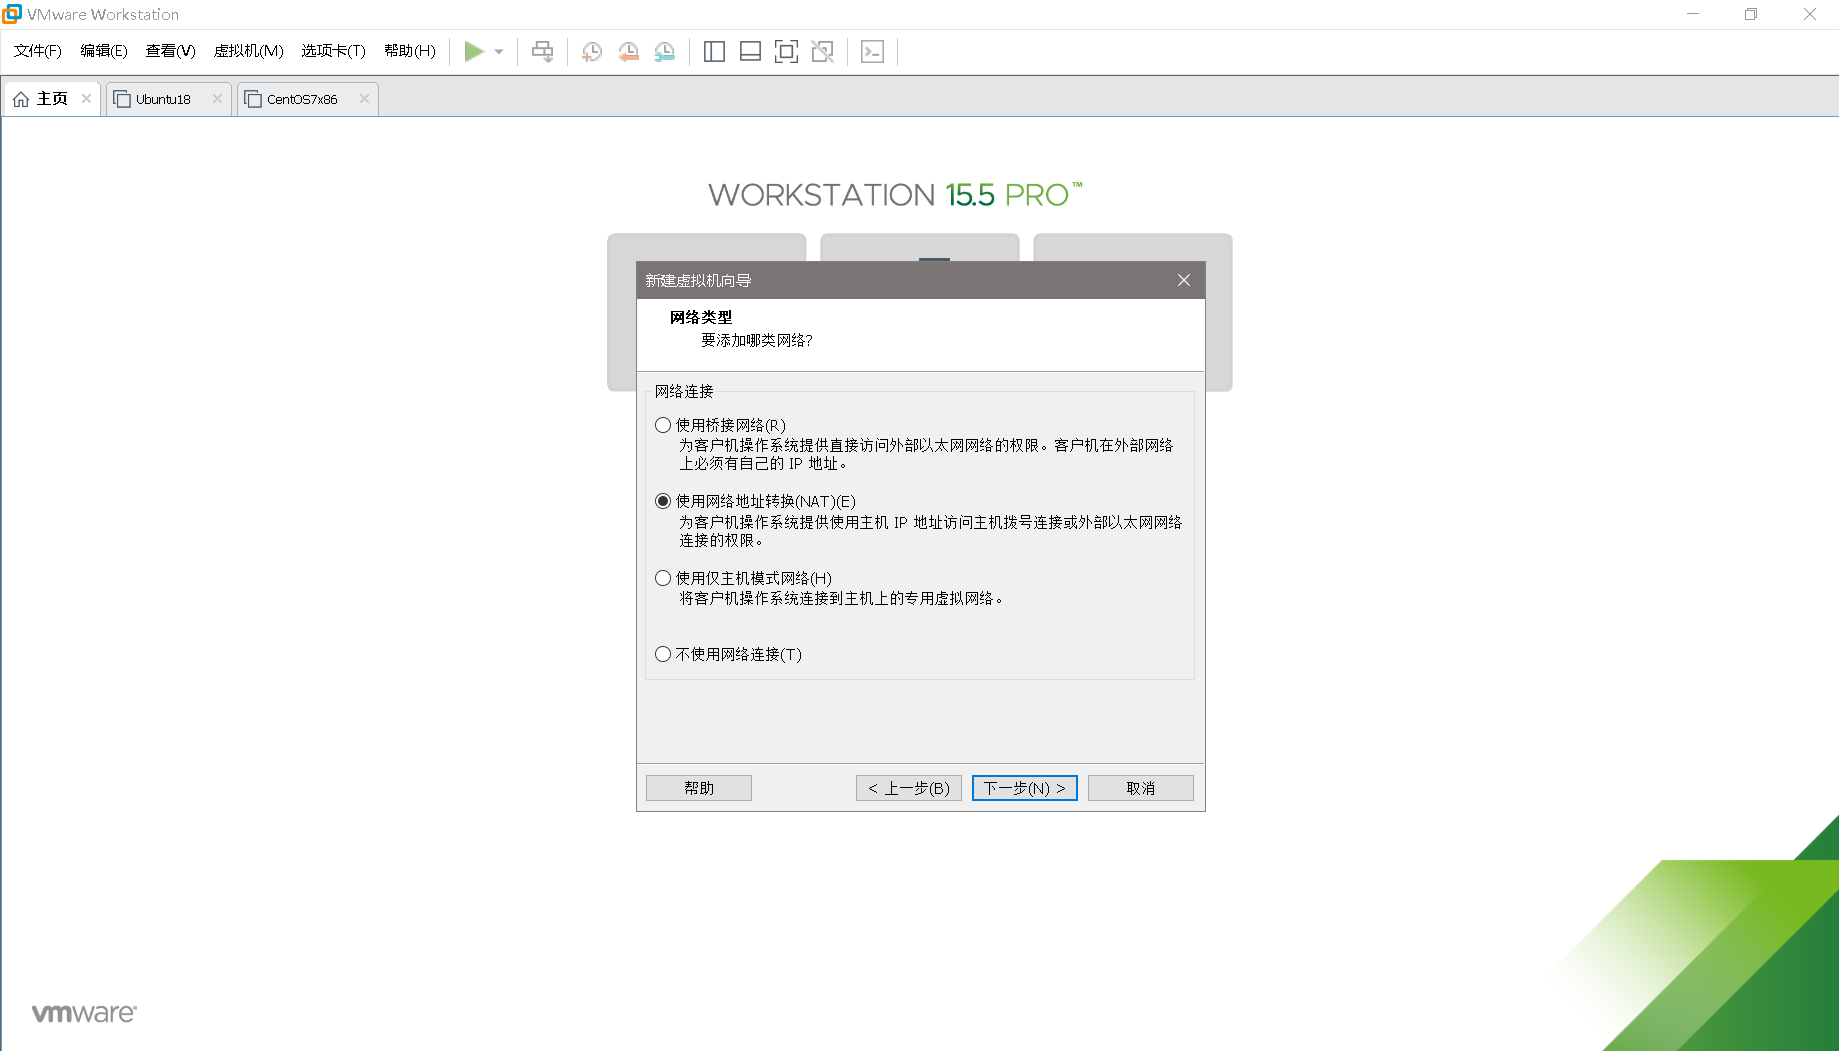Screen dimensions: 1839x1051
Task: Open the 编辑(E) menu
Action: click(104, 51)
